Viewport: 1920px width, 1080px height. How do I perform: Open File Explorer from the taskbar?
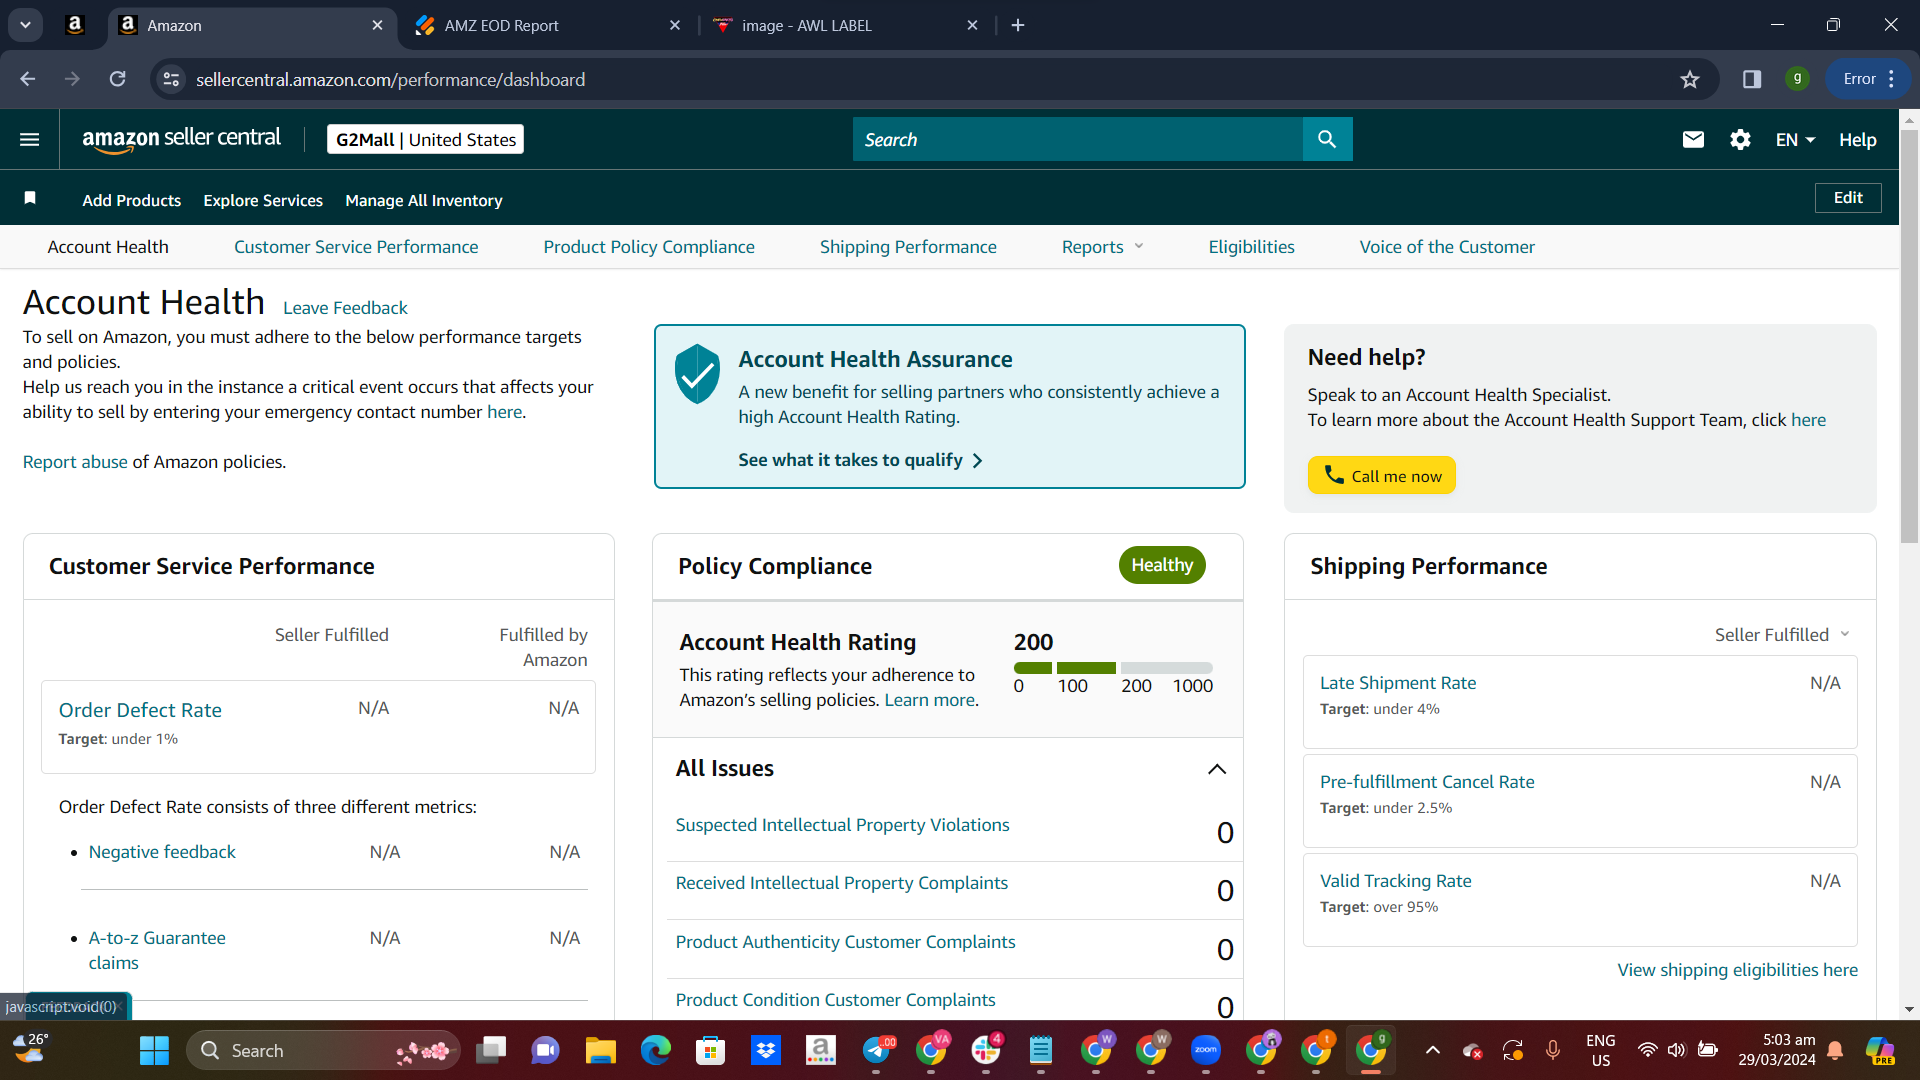[x=600, y=1050]
